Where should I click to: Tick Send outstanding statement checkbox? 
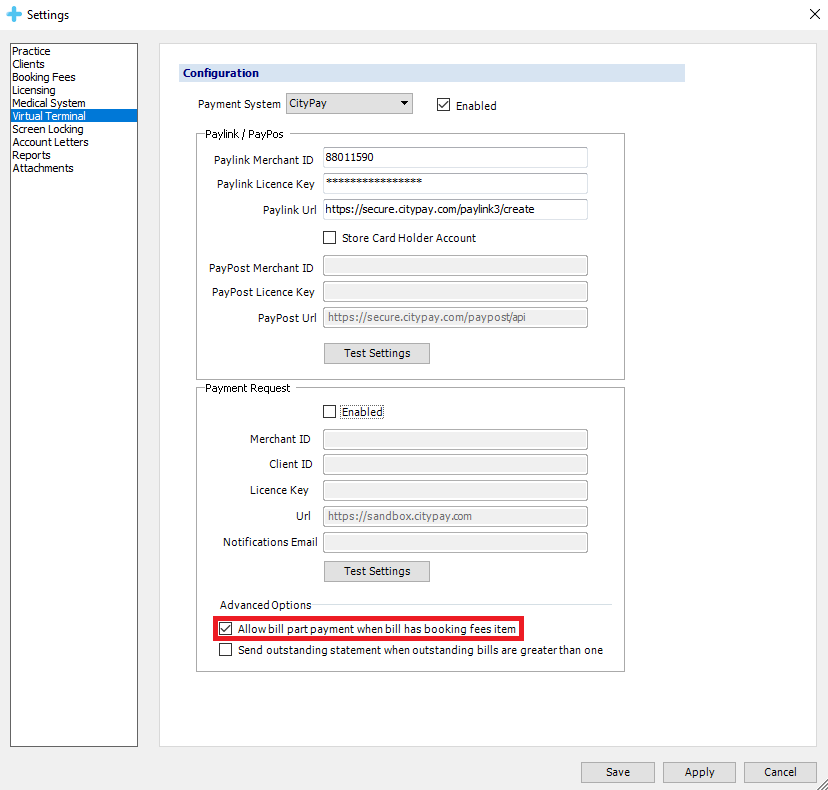226,650
